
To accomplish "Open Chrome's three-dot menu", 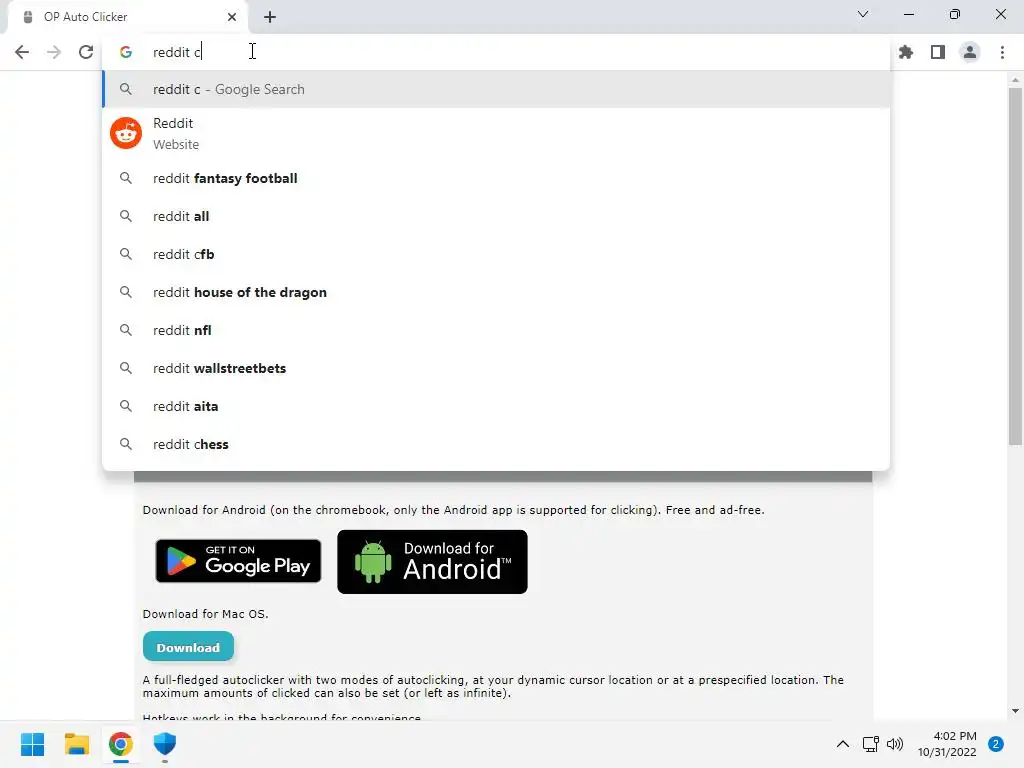I will pyautogui.click(x=1002, y=52).
